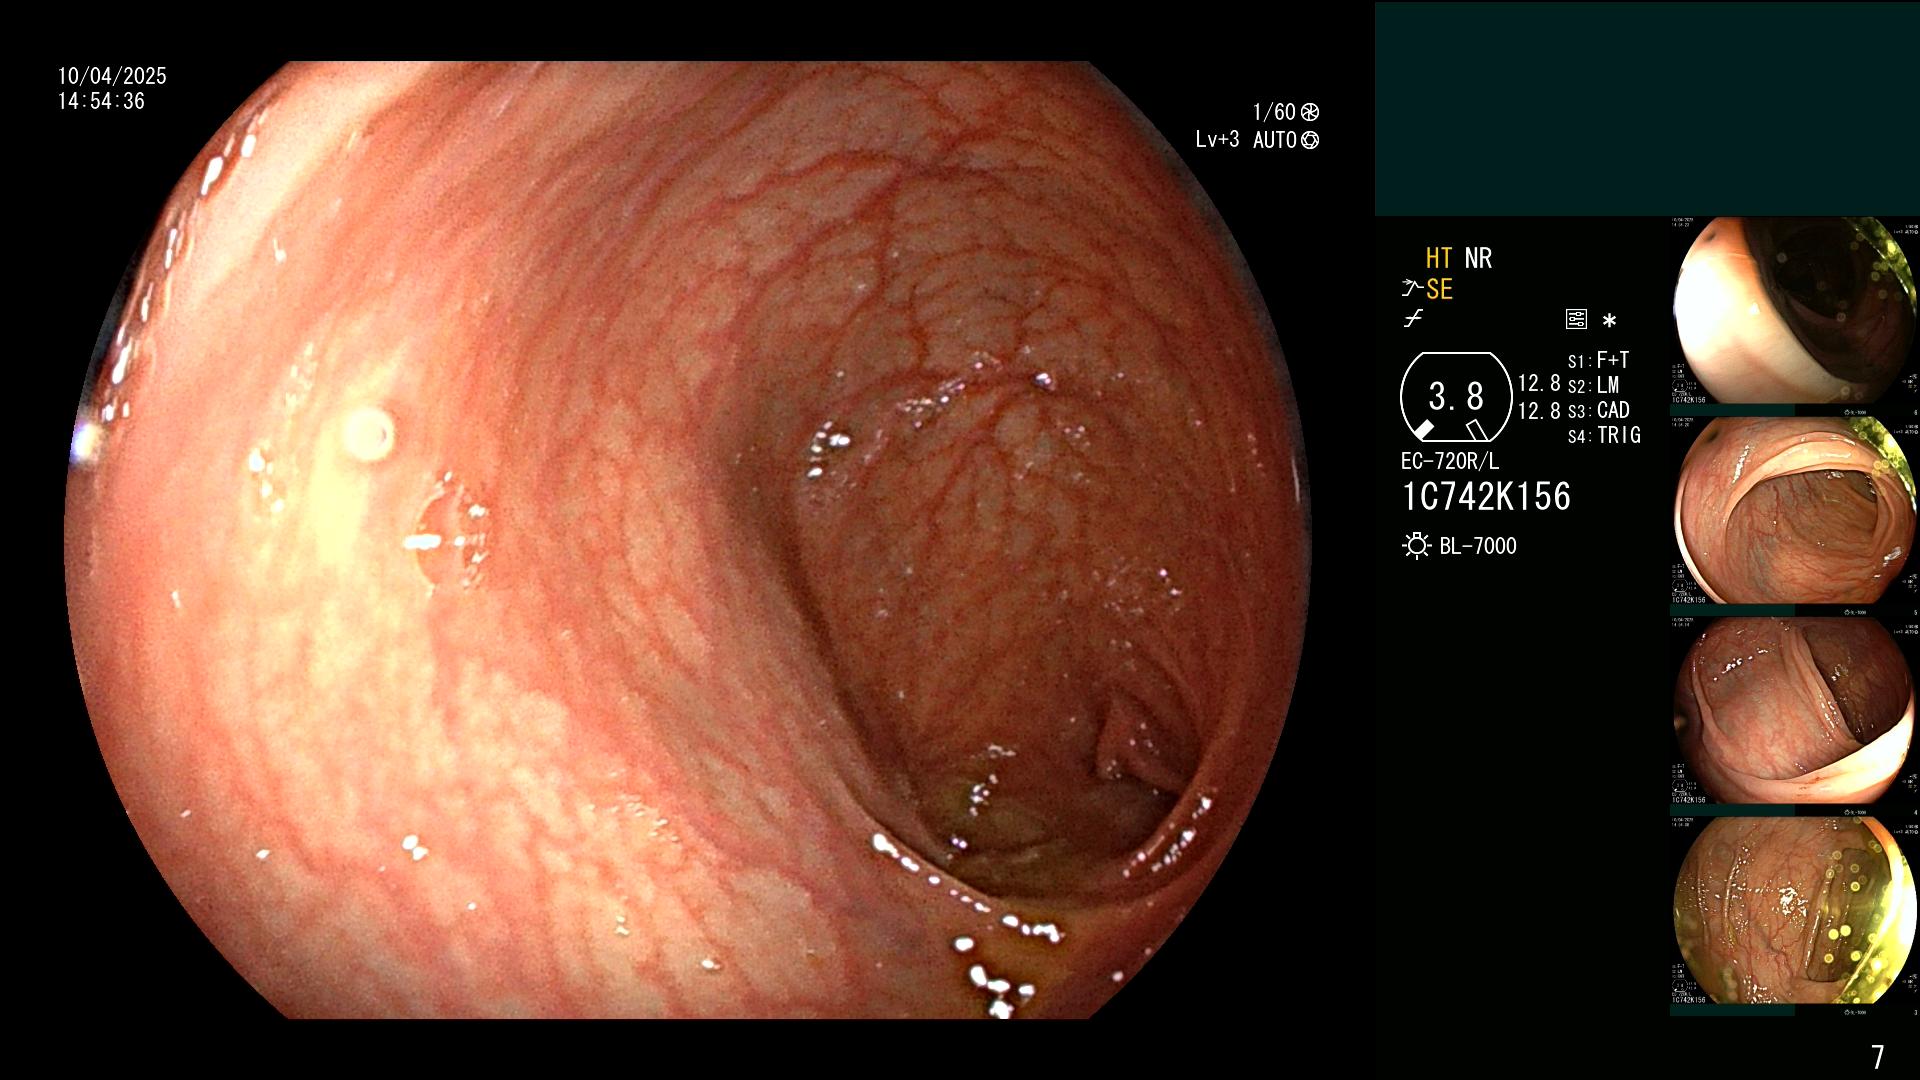Select the yellow SE label
This screenshot has width=1920, height=1080.
[x=1439, y=289]
